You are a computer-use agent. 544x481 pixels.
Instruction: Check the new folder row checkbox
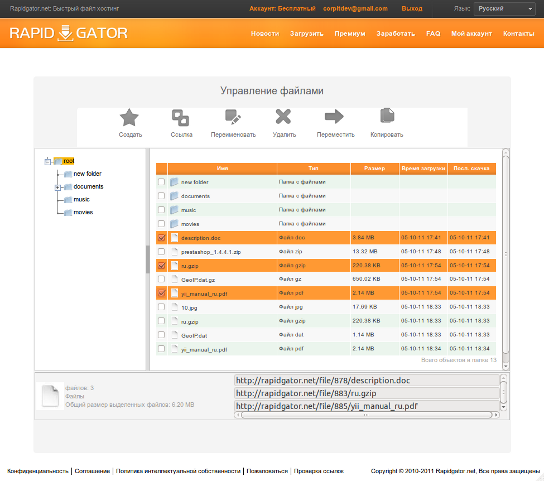(161, 182)
